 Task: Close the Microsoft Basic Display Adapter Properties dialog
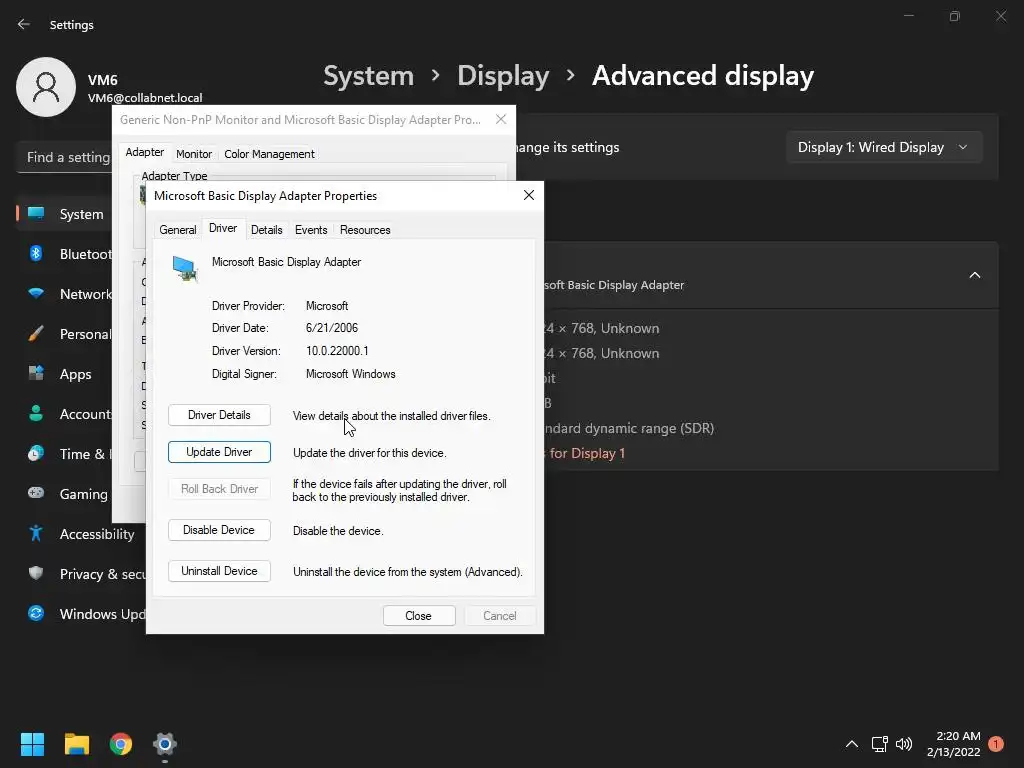529,195
